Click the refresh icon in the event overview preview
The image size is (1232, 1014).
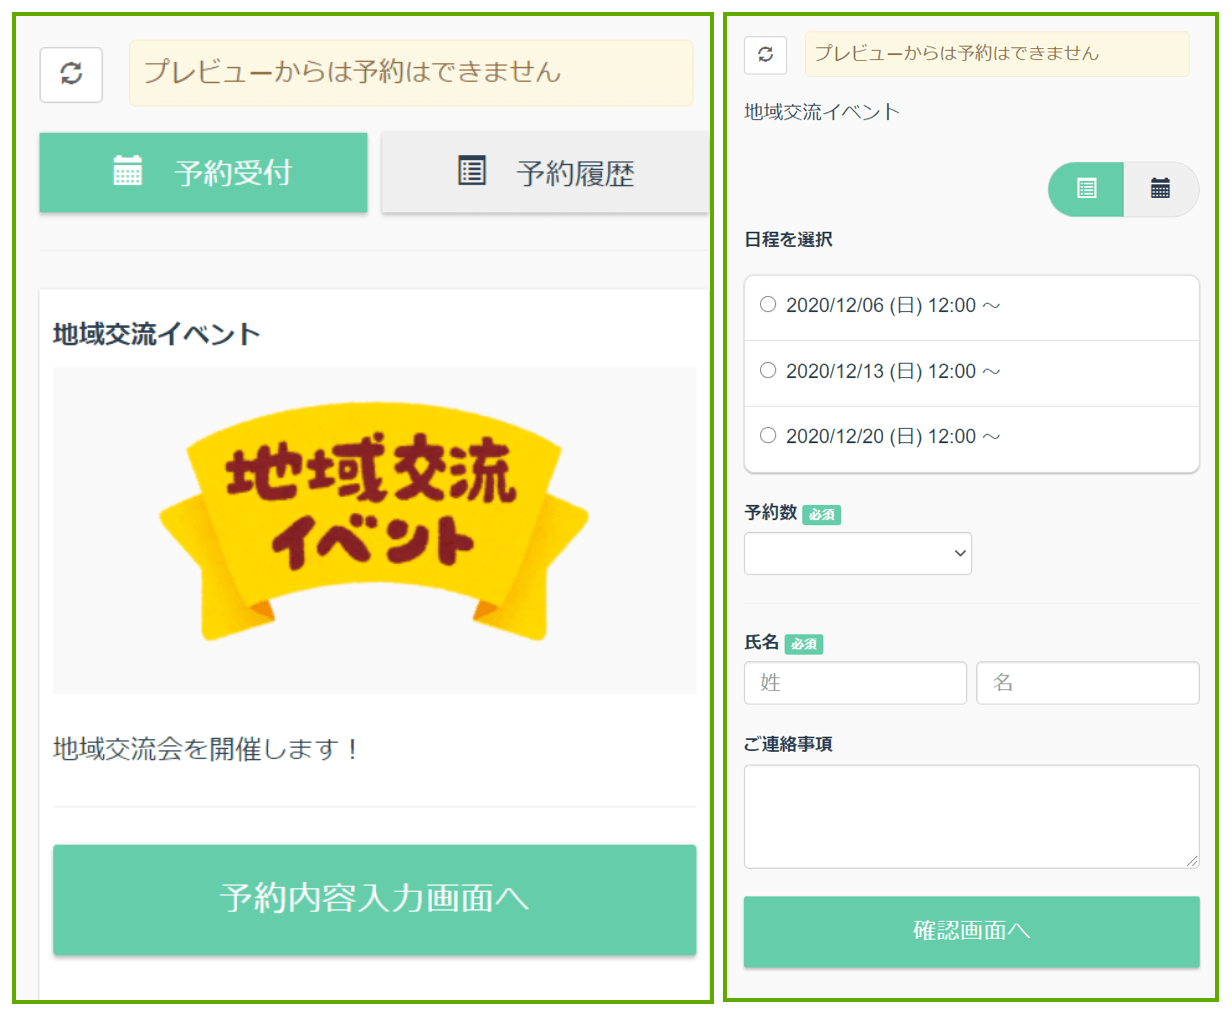coord(71,74)
